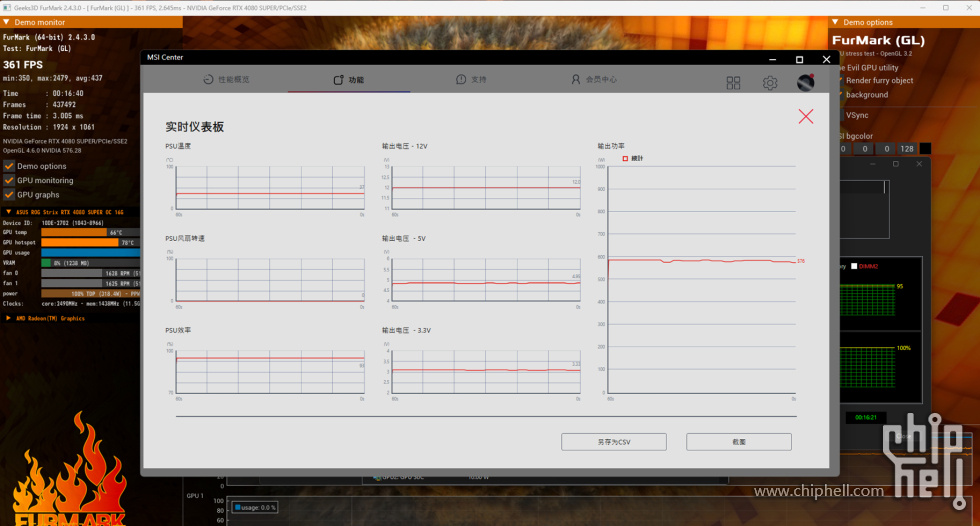Click the 输出电压 - 12V chart
This screenshot has width=980, height=526.
[x=486, y=187]
